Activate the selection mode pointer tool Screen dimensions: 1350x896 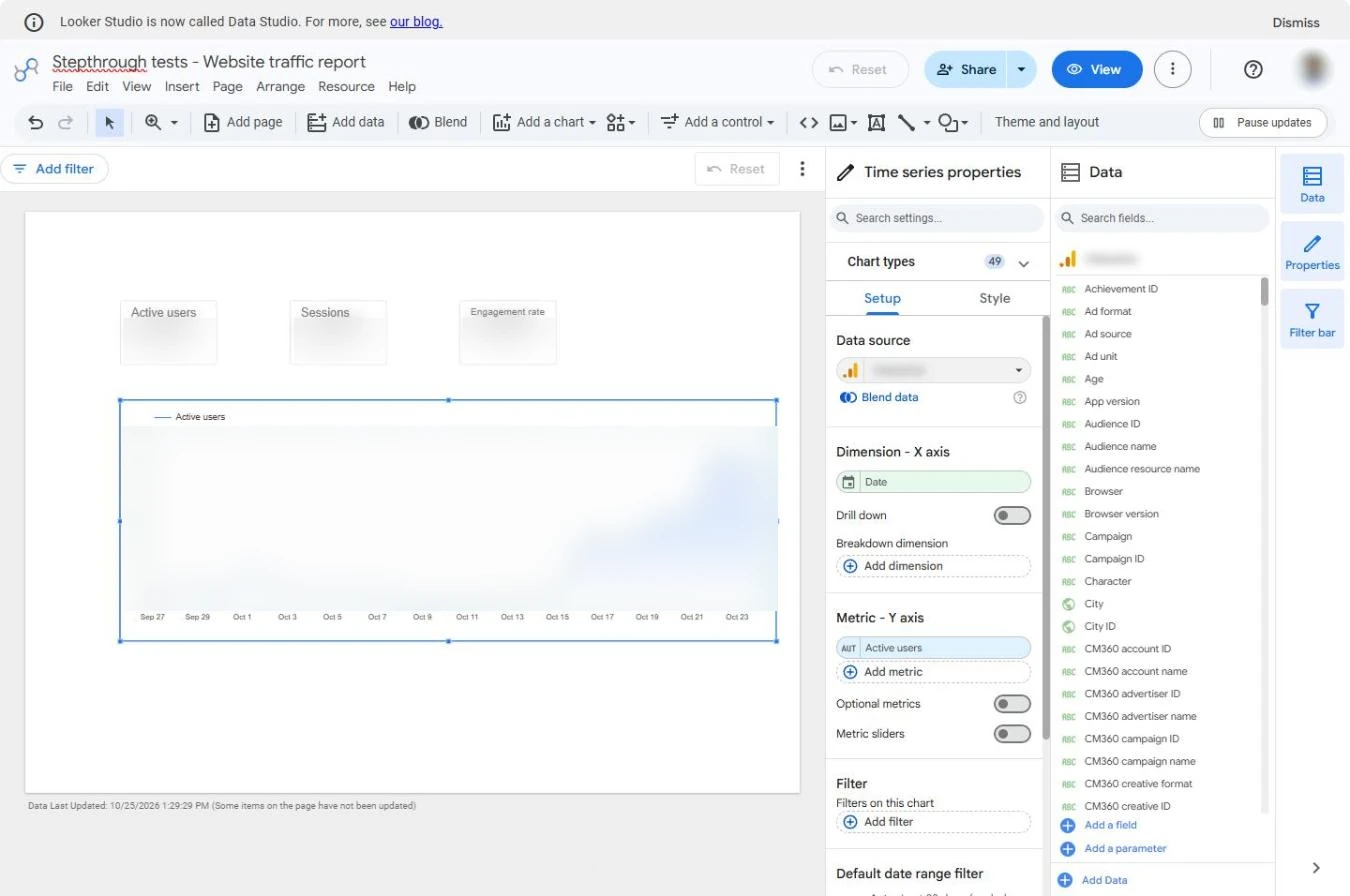tap(109, 122)
